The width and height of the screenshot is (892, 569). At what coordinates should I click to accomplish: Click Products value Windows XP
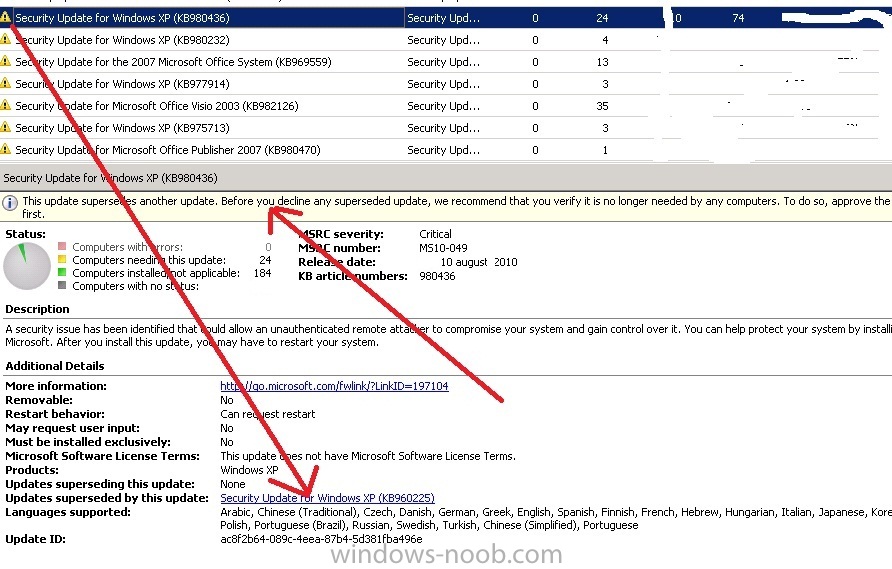(x=249, y=470)
